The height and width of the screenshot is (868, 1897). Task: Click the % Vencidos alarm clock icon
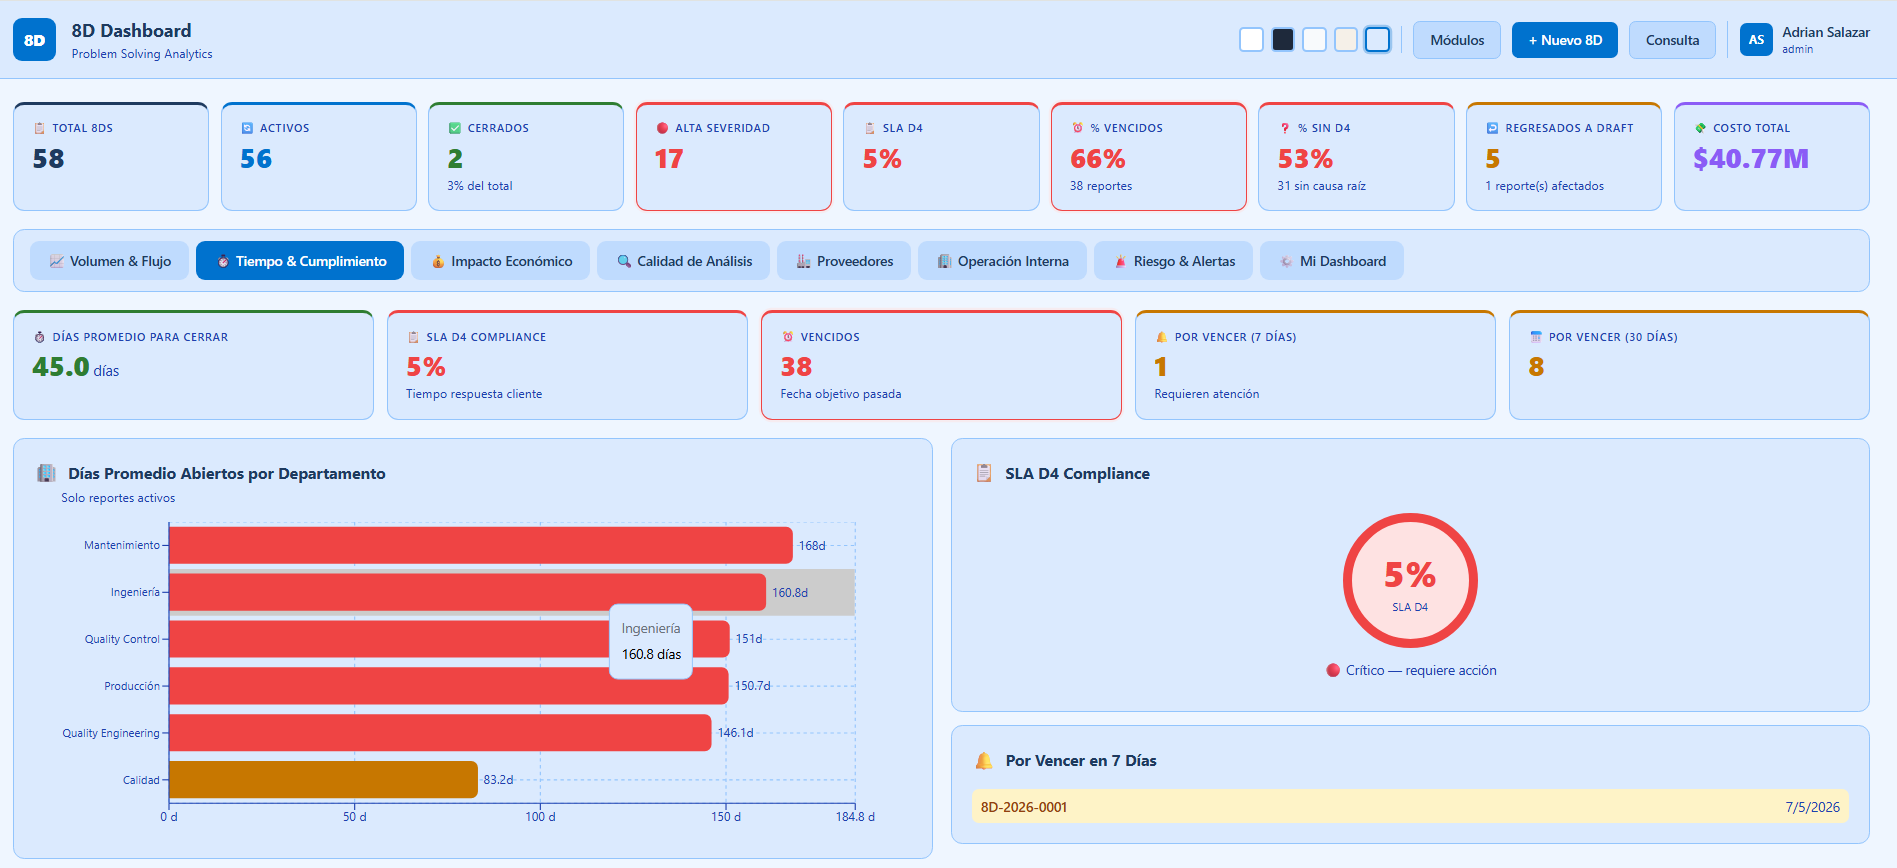coord(1077,128)
